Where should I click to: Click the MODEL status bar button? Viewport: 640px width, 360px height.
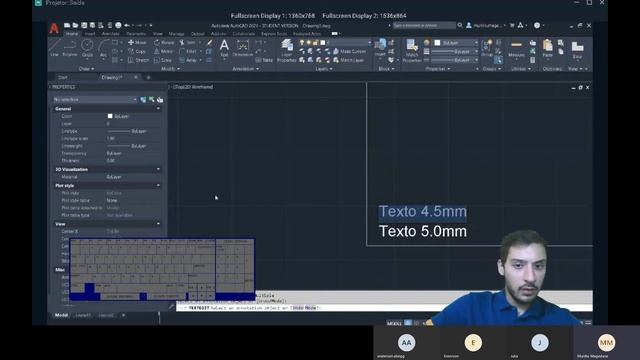point(394,323)
